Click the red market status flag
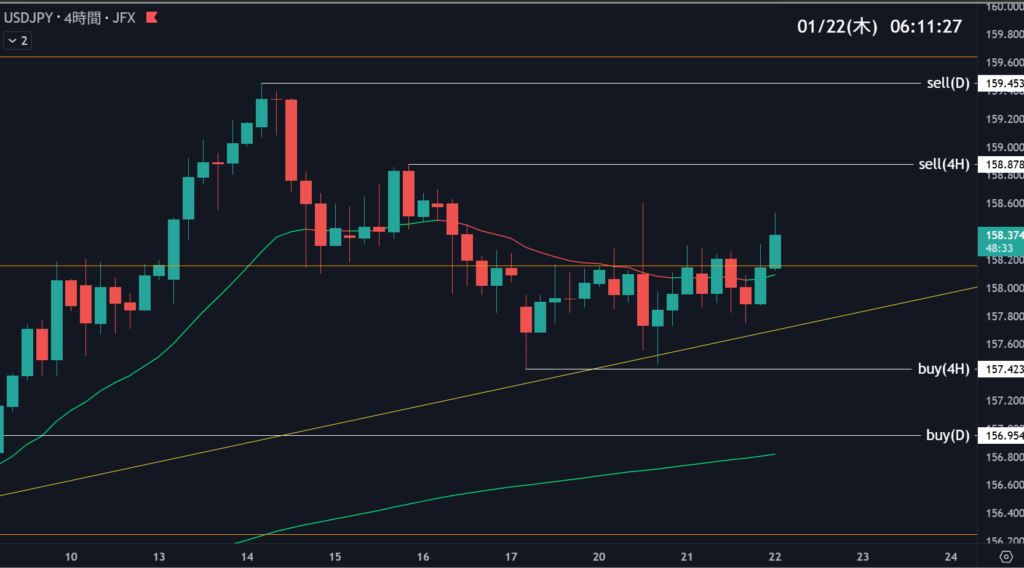Viewport: 1024px width, 568px height. 152,18
